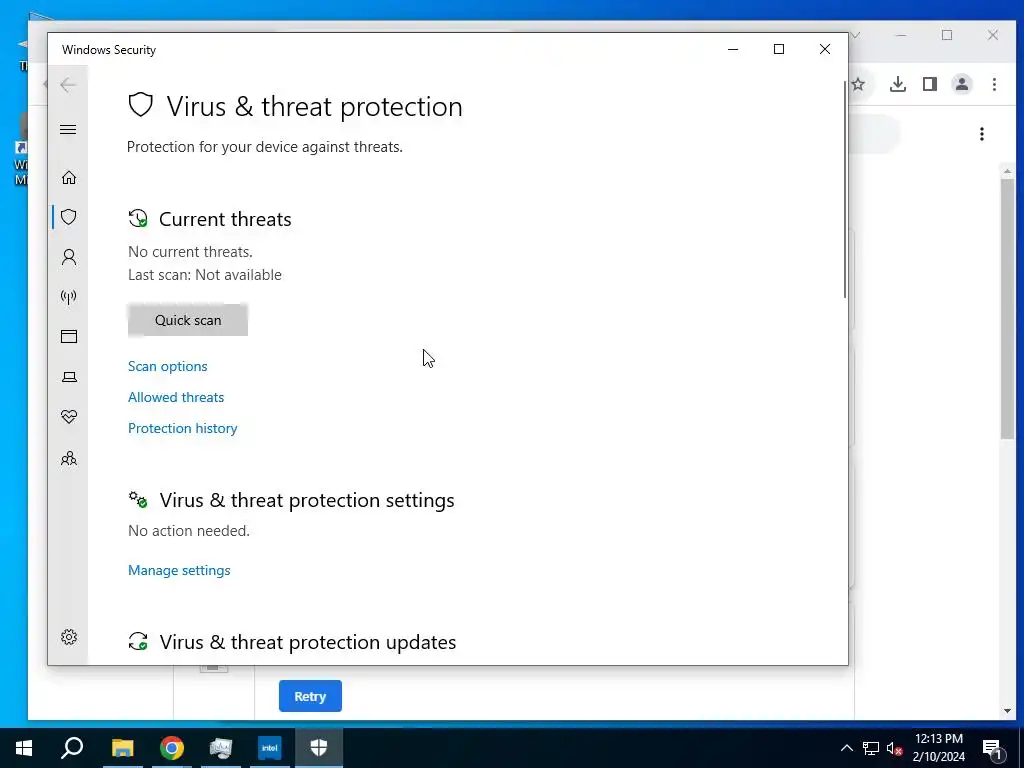Show hidden tray icons chevron

coord(846,748)
